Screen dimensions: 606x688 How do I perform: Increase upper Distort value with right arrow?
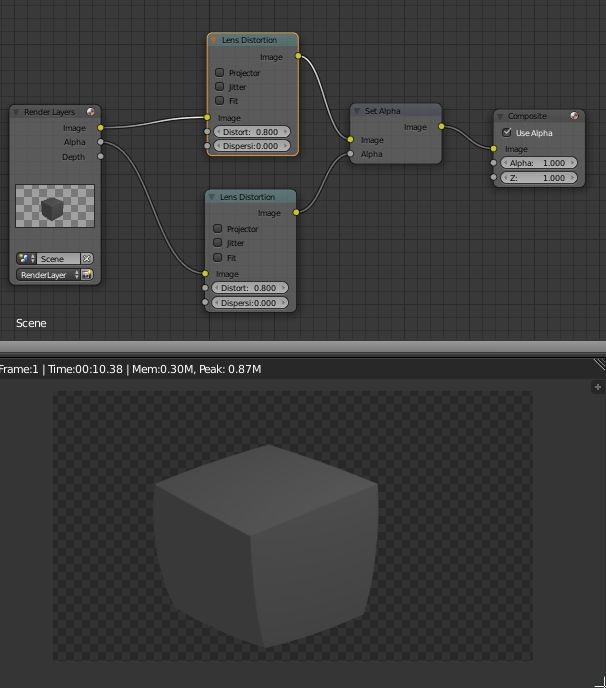click(285, 132)
